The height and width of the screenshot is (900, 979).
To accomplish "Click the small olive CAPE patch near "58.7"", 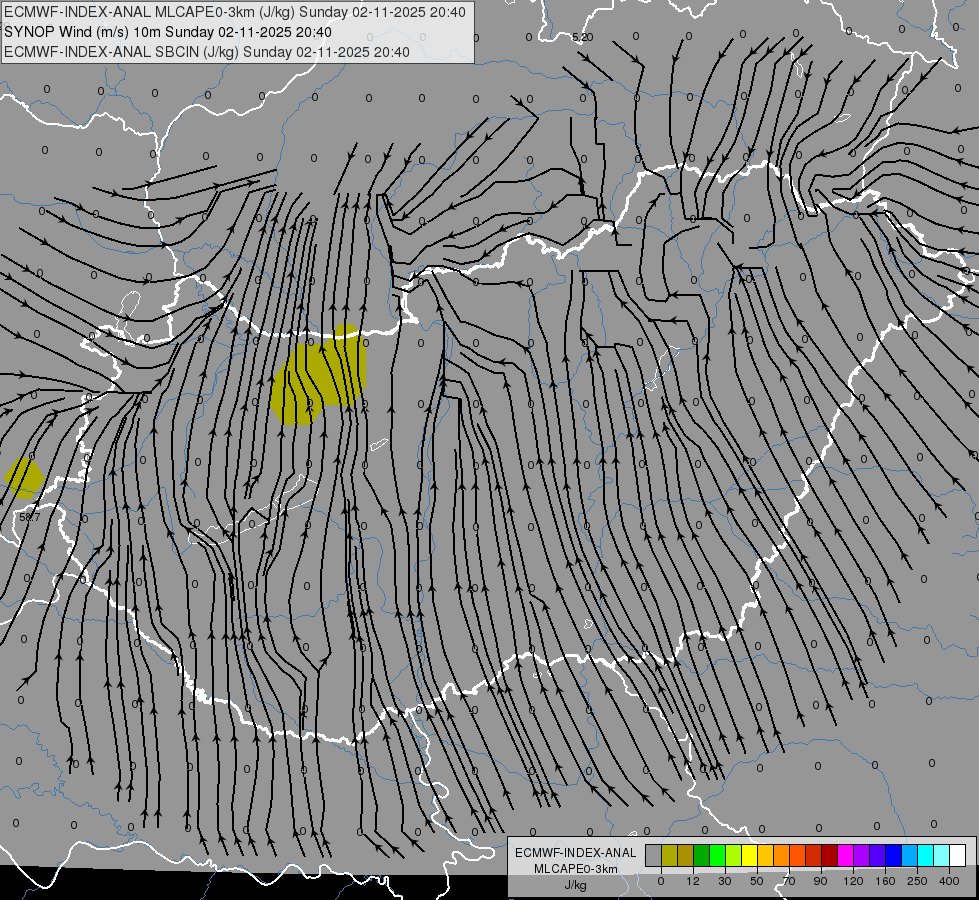I will (24, 478).
